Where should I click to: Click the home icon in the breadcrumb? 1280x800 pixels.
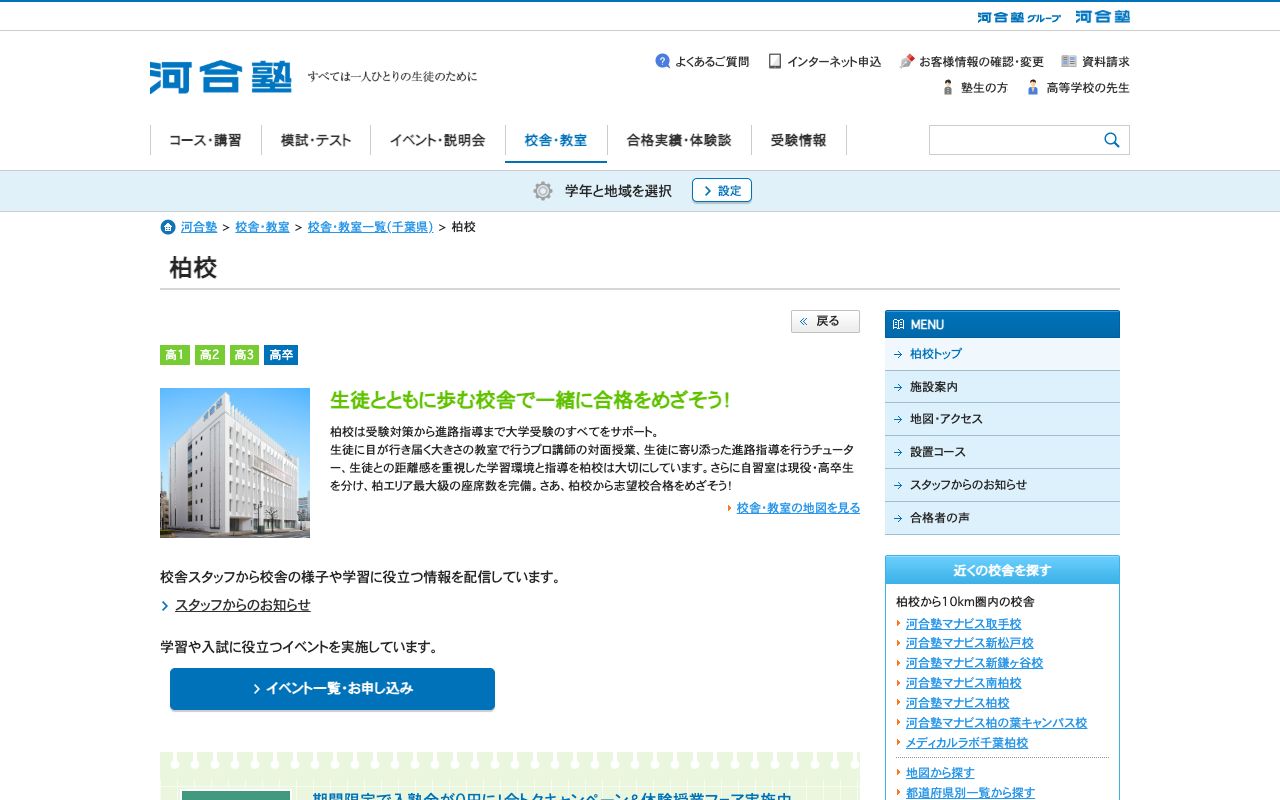pyautogui.click(x=168, y=227)
